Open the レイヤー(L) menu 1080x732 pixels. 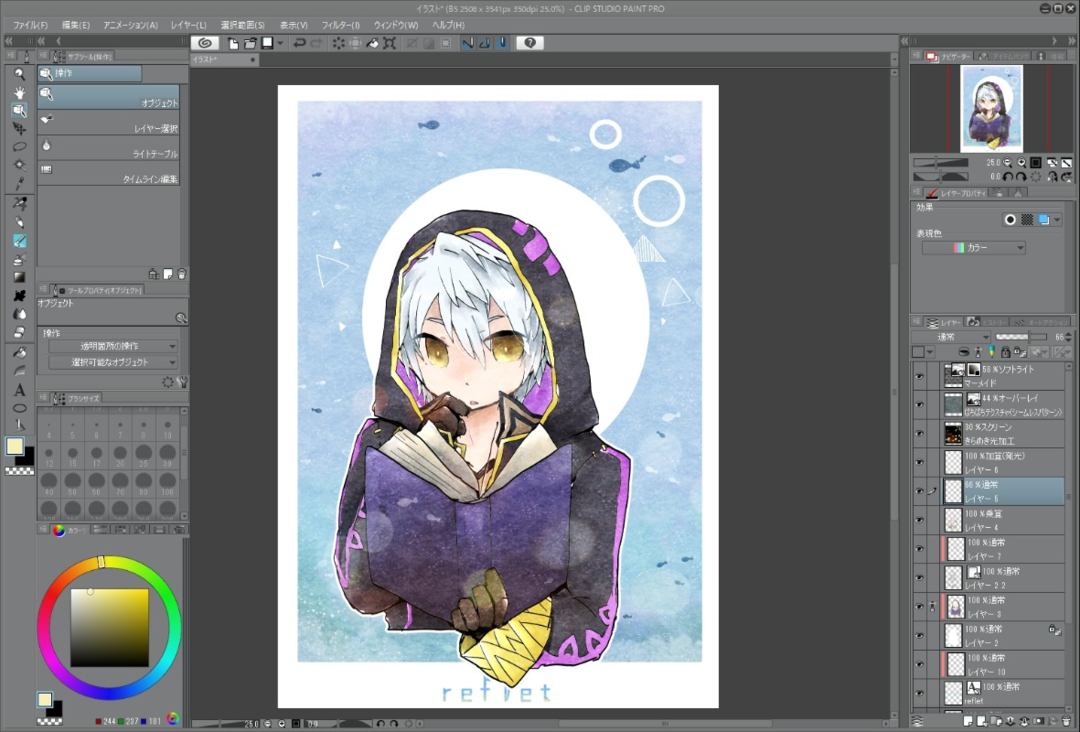click(x=189, y=24)
